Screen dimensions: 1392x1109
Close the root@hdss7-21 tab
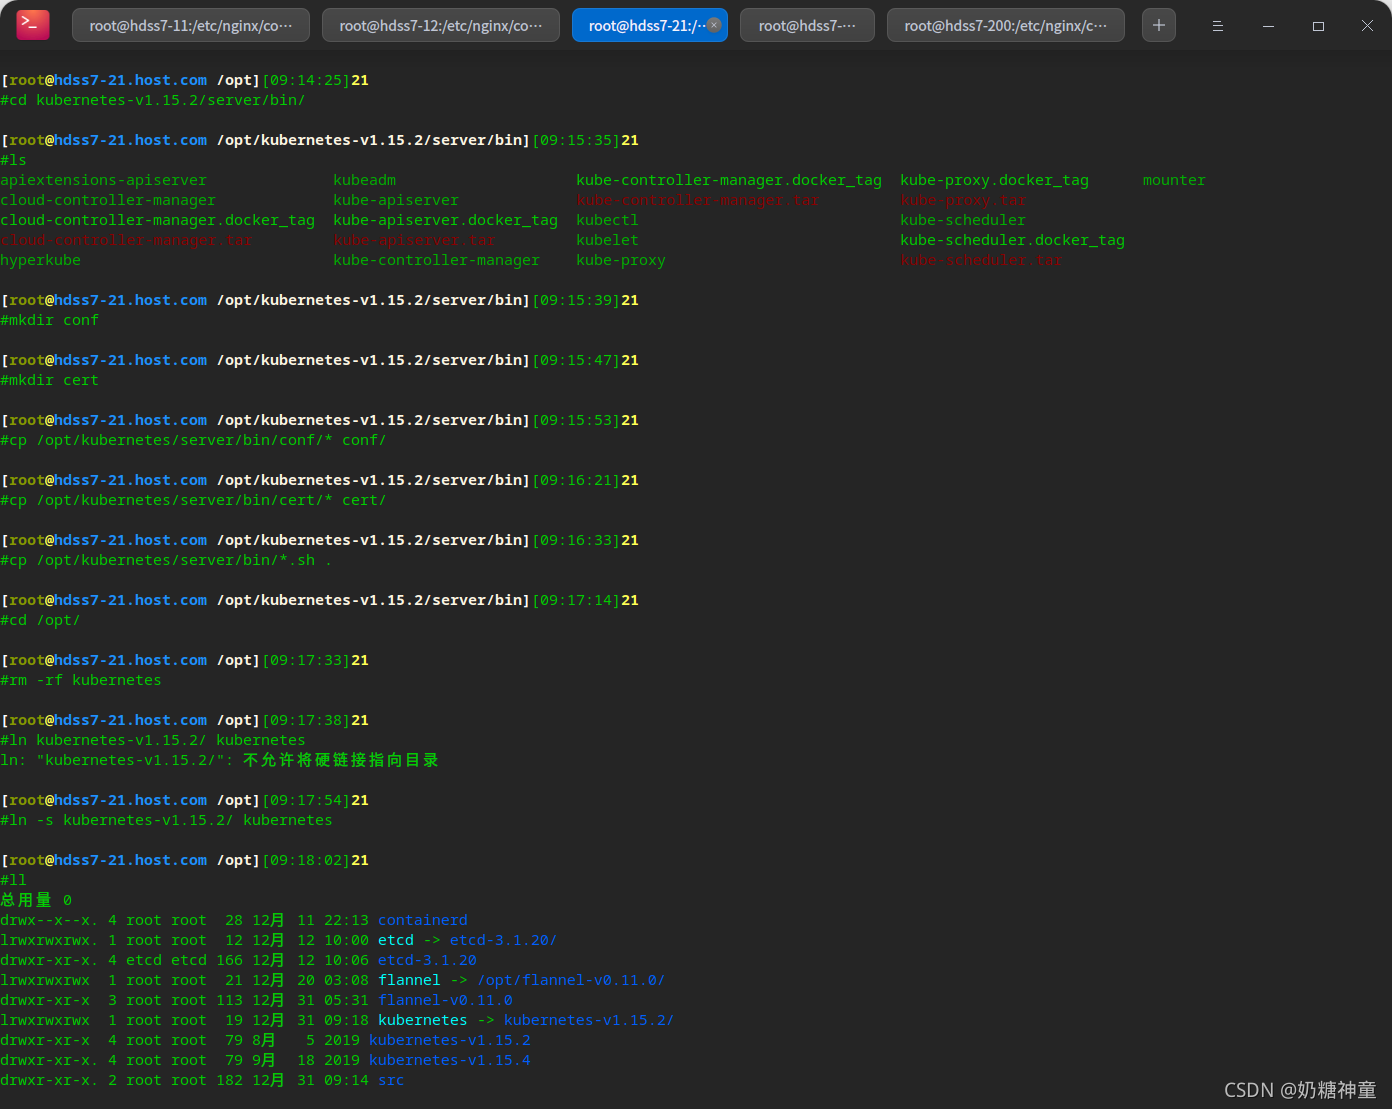coord(714,25)
